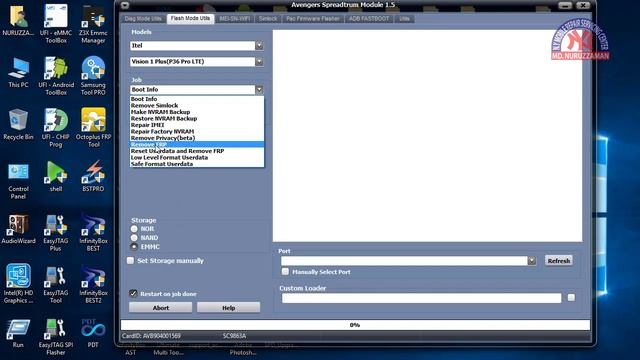Image resolution: width=640 pixels, height=360 pixels.
Task: Choose Safe Format Userdata job
Action: (x=197, y=164)
